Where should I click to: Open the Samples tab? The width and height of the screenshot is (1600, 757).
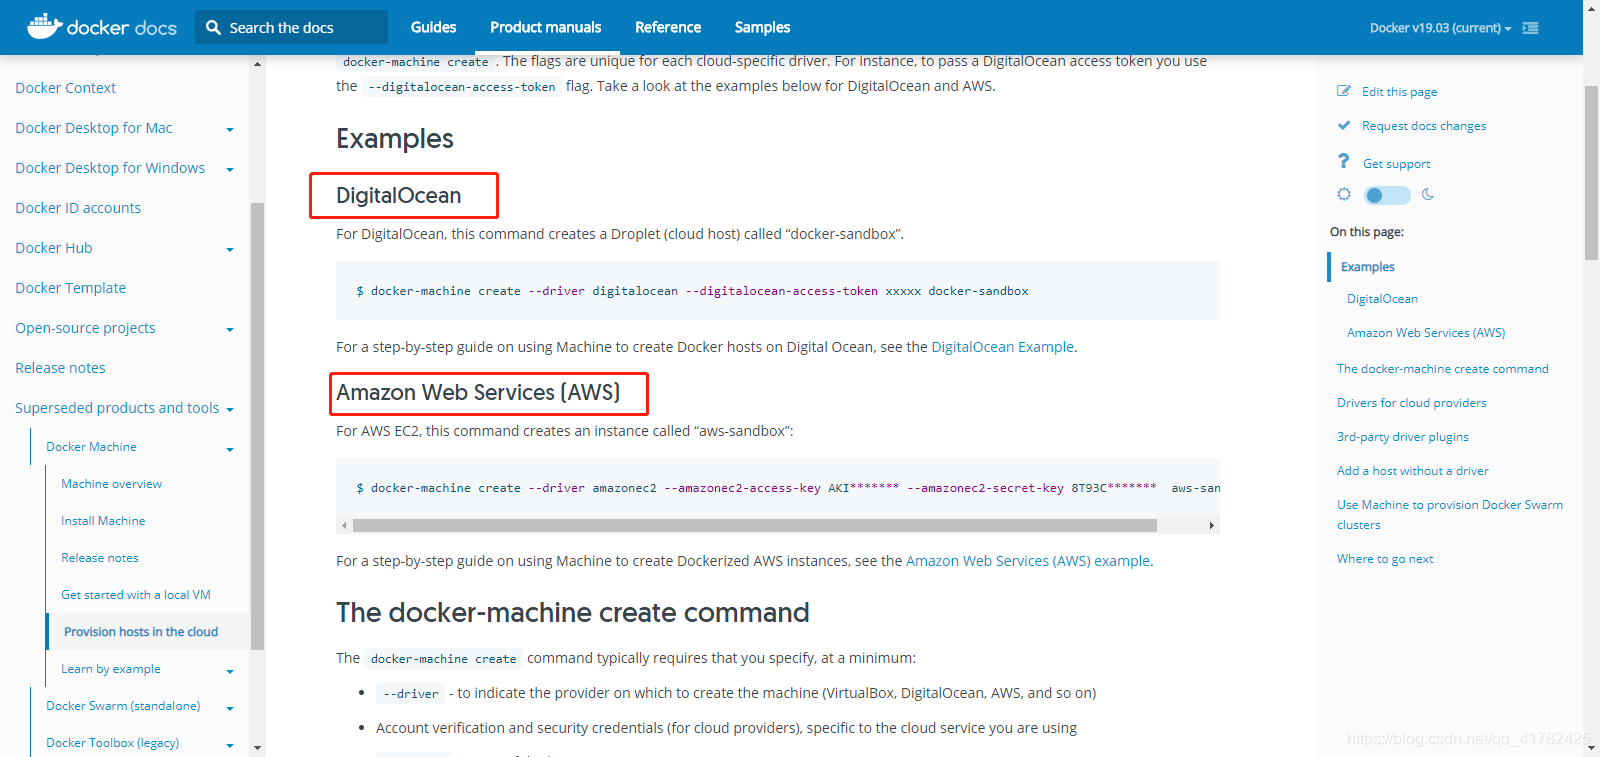(x=762, y=28)
